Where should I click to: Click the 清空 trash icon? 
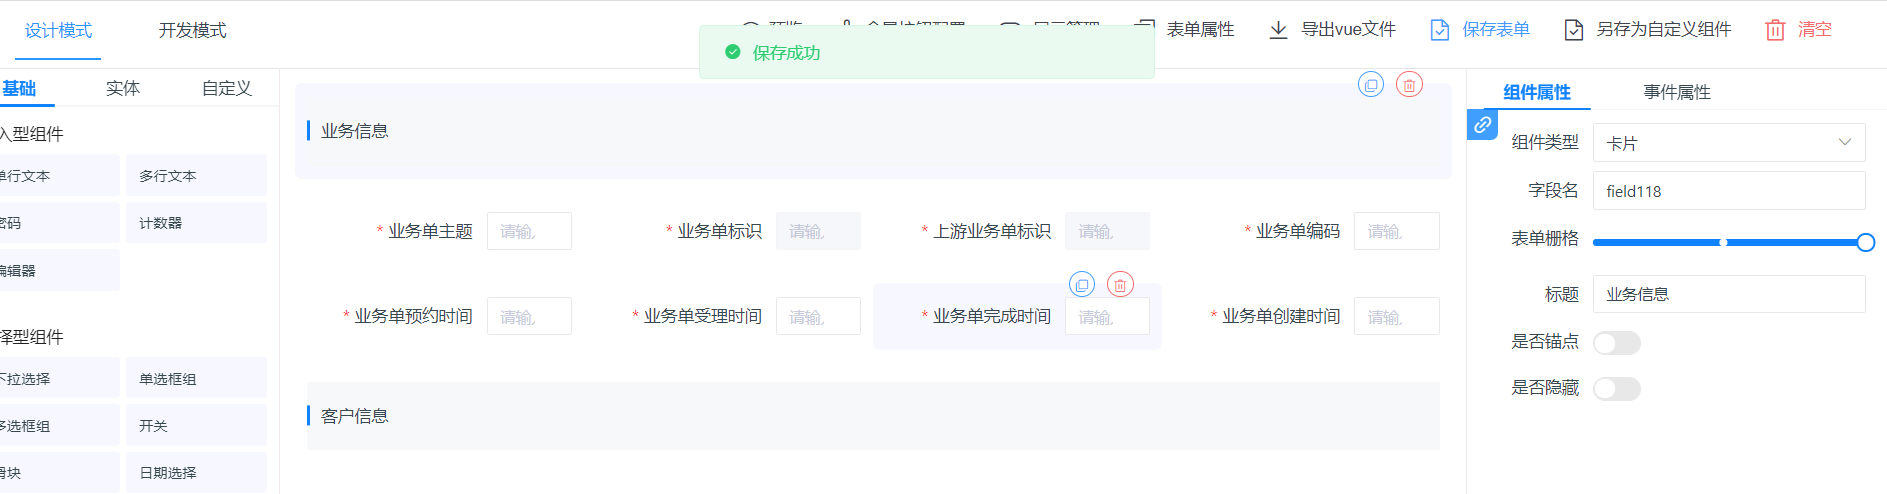tap(1775, 30)
